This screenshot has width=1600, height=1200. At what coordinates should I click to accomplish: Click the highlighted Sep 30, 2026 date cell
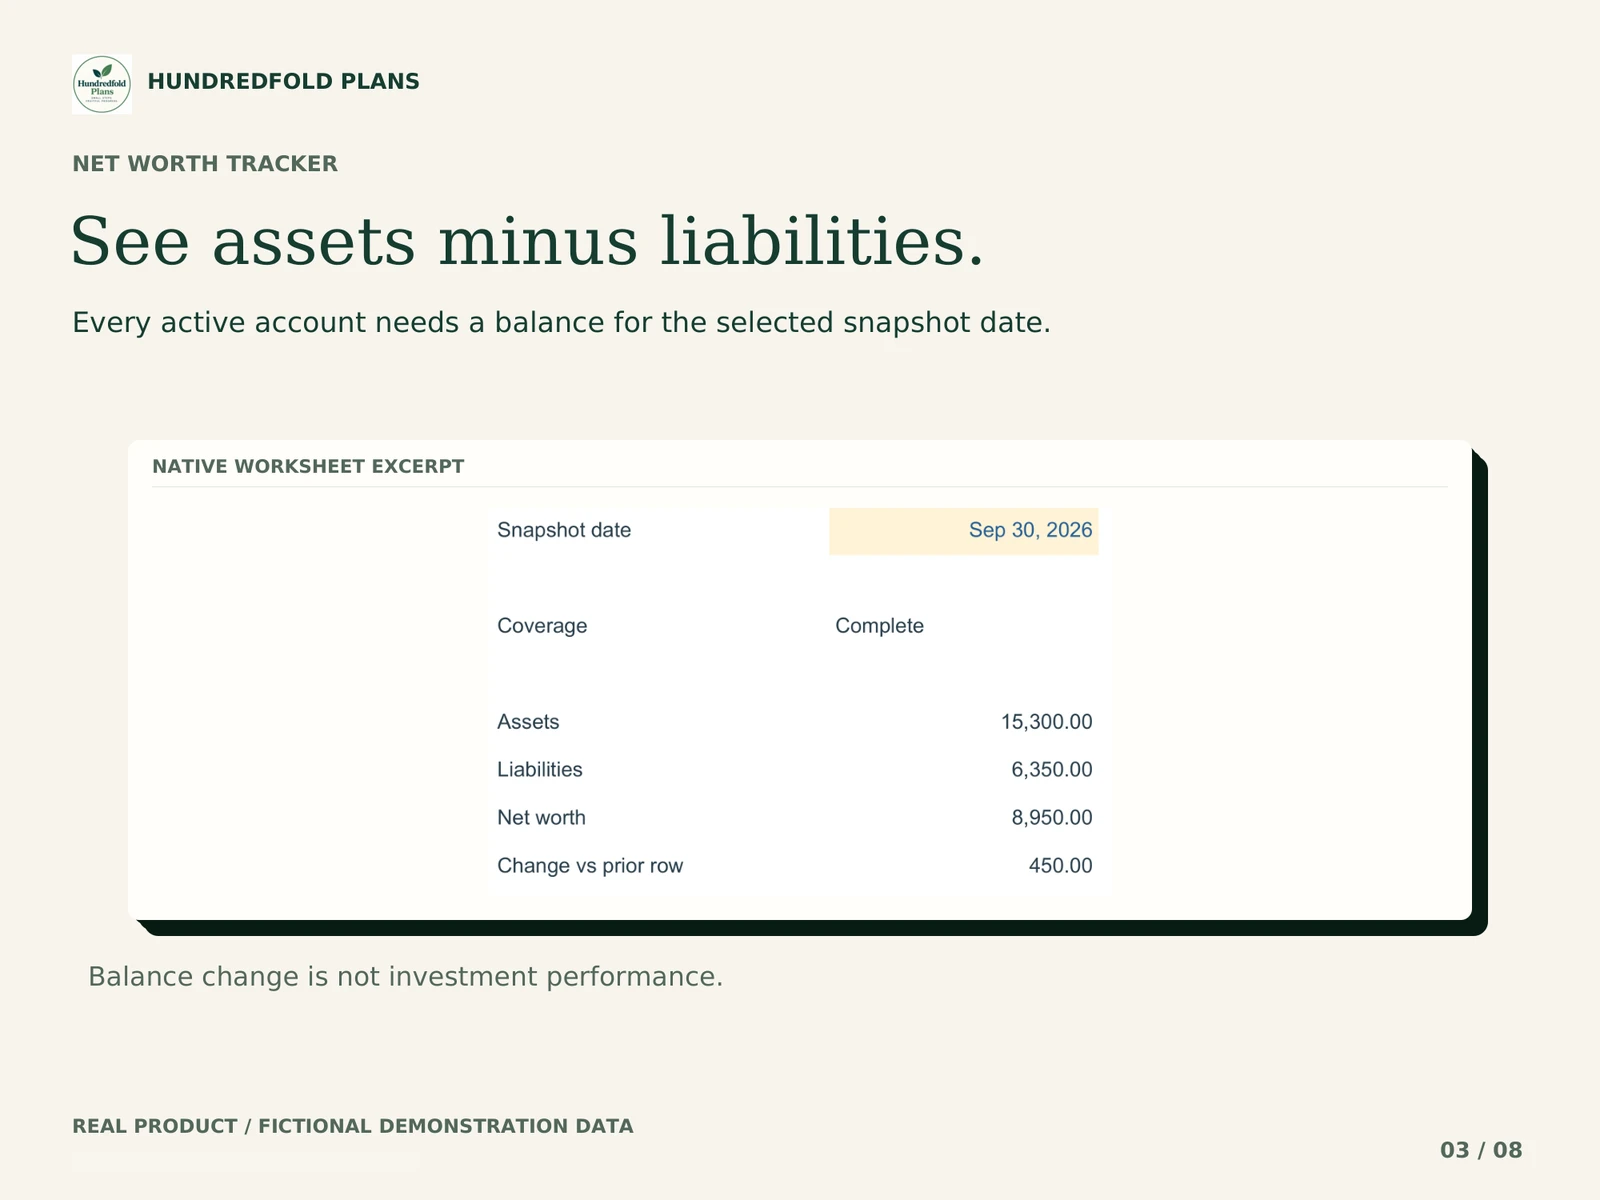pos(964,531)
